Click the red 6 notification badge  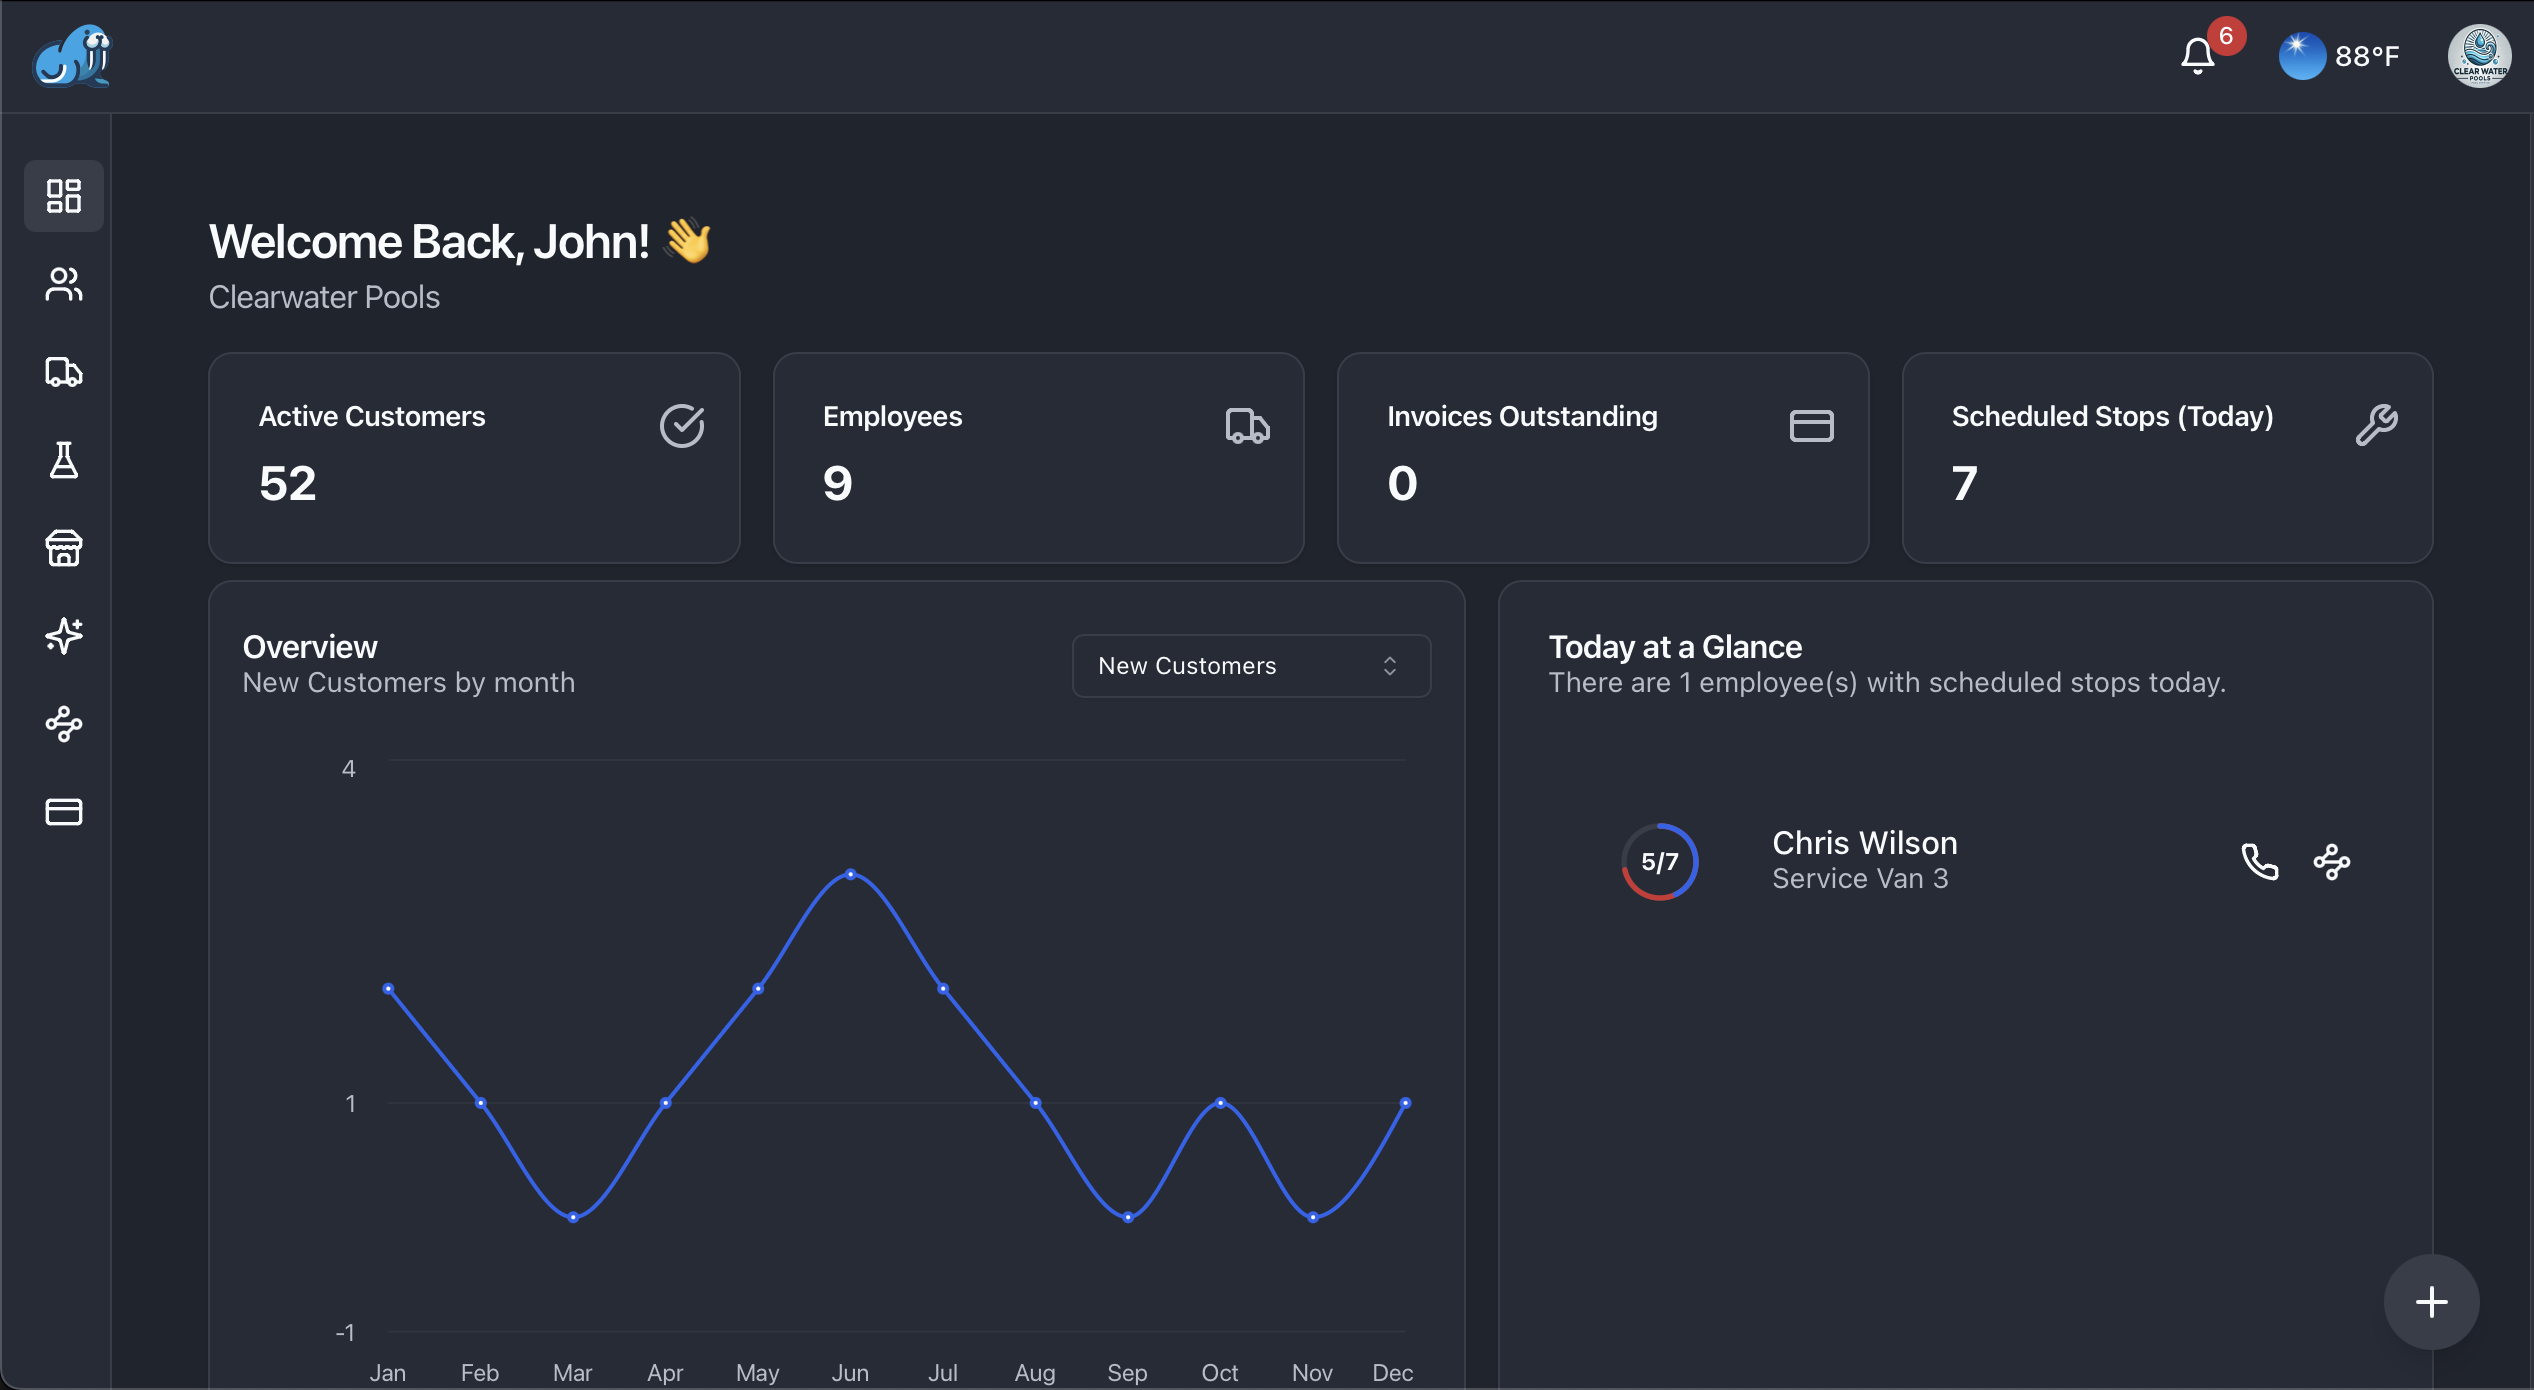pos(2226,36)
